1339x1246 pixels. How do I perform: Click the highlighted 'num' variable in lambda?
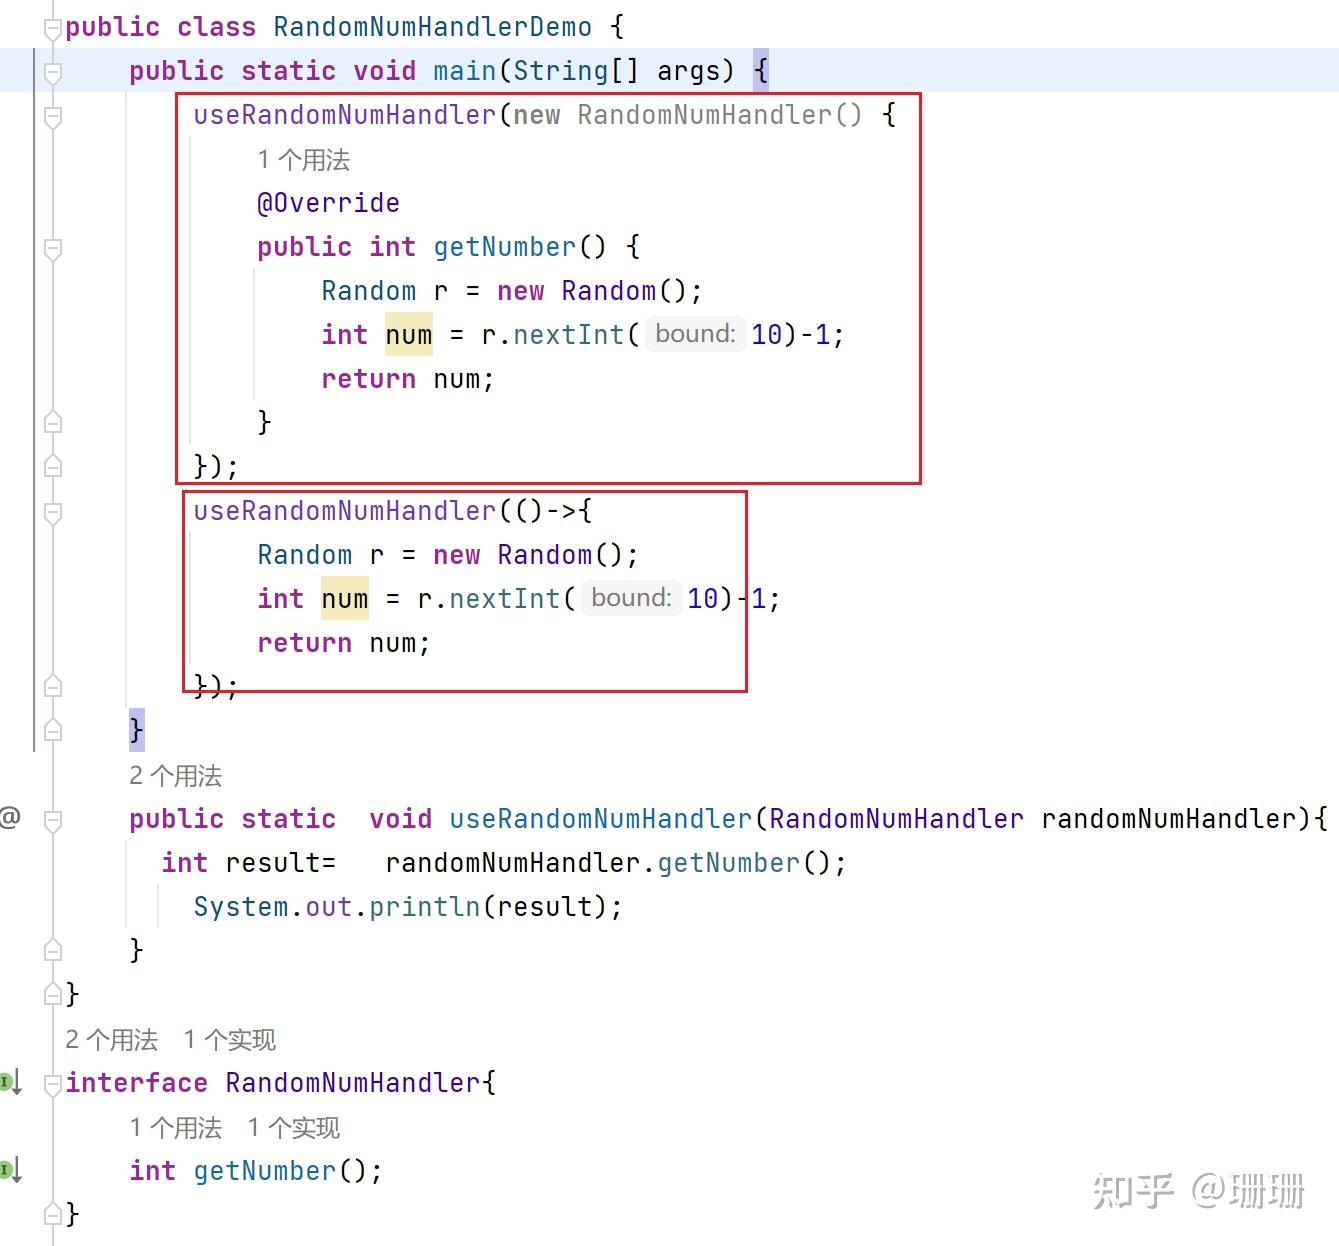click(345, 598)
